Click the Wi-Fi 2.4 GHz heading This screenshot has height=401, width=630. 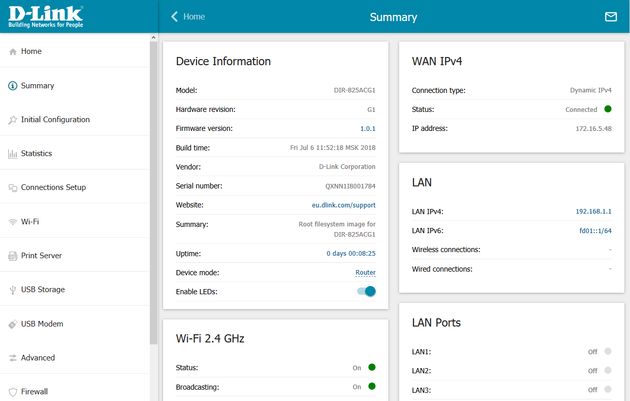pyautogui.click(x=210, y=339)
